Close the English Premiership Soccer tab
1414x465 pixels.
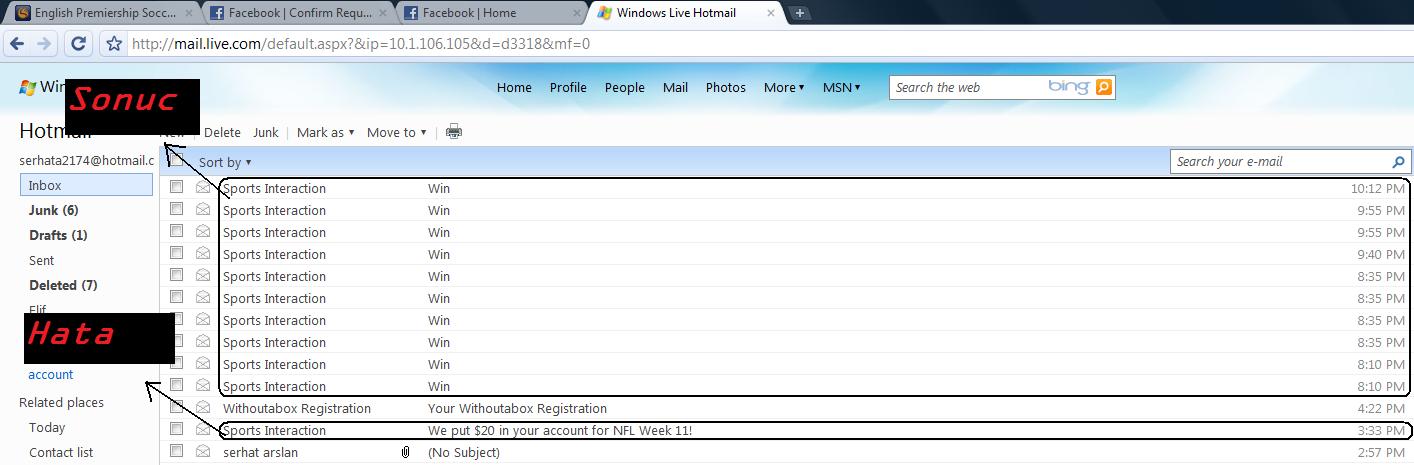[x=189, y=13]
